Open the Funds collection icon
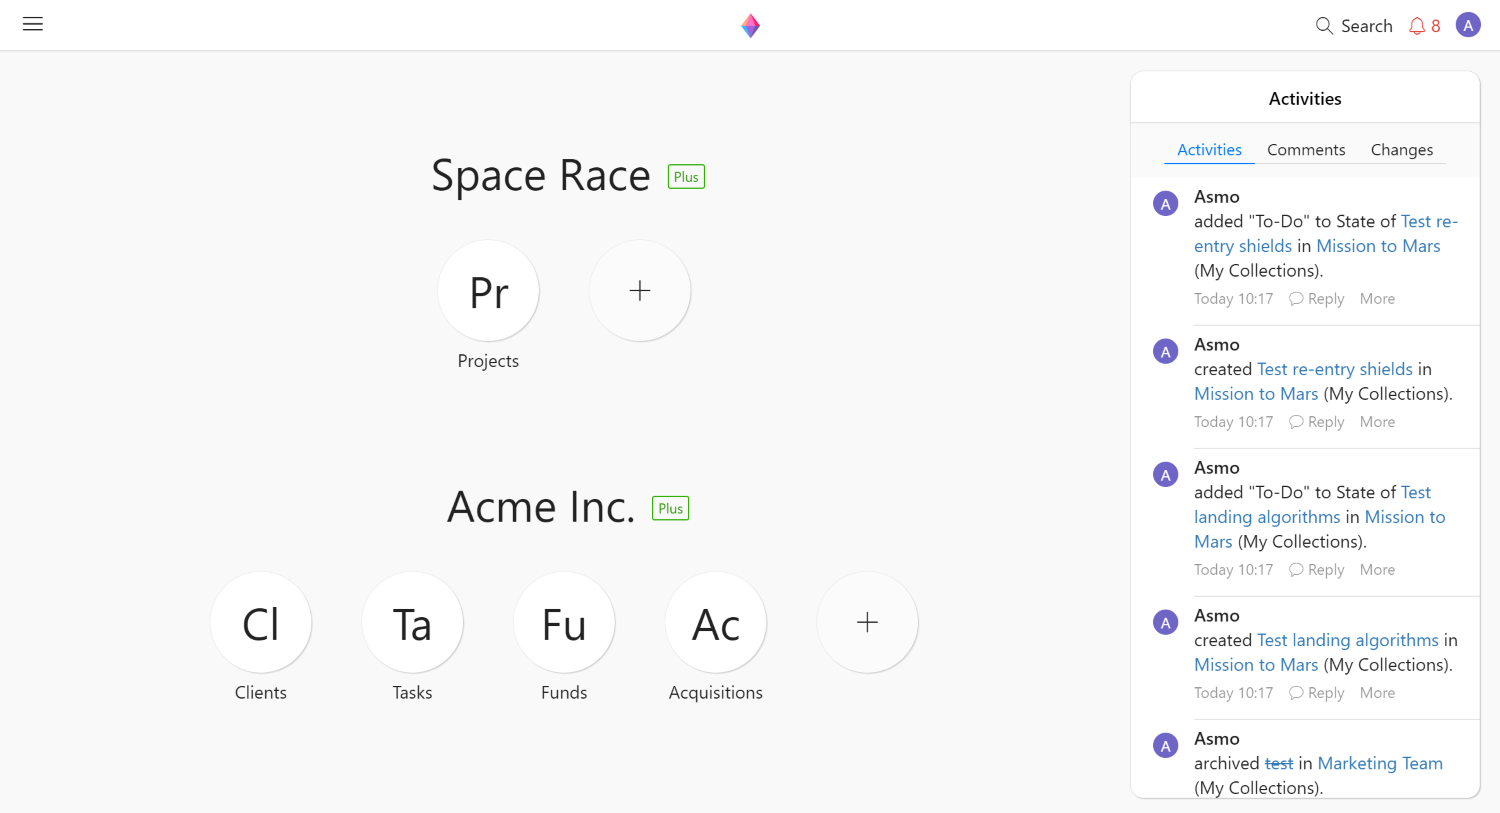1500x813 pixels. click(564, 622)
